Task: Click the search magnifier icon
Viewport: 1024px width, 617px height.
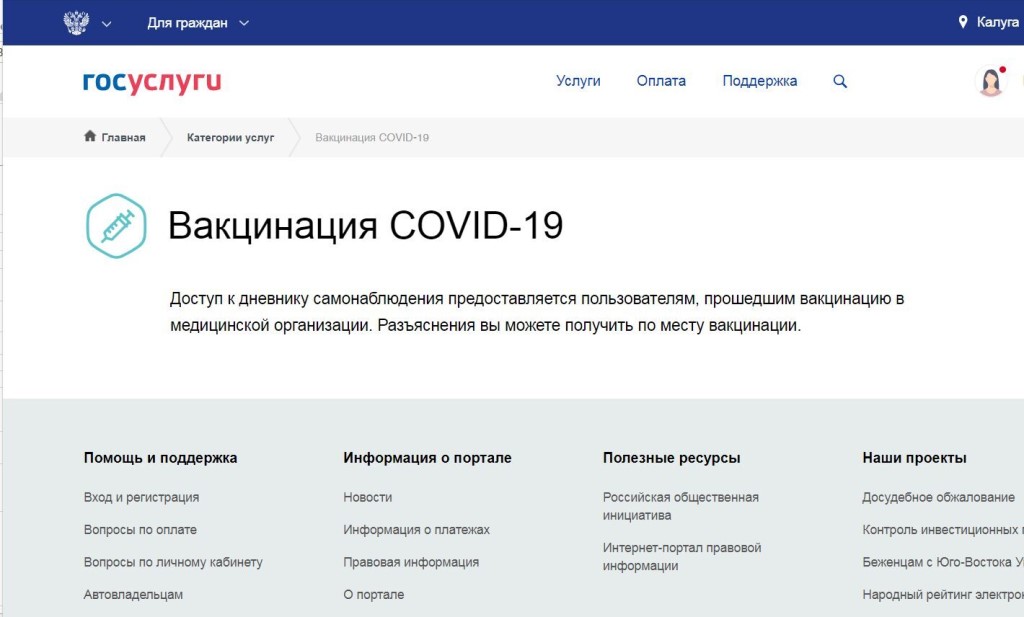Action: tap(840, 82)
